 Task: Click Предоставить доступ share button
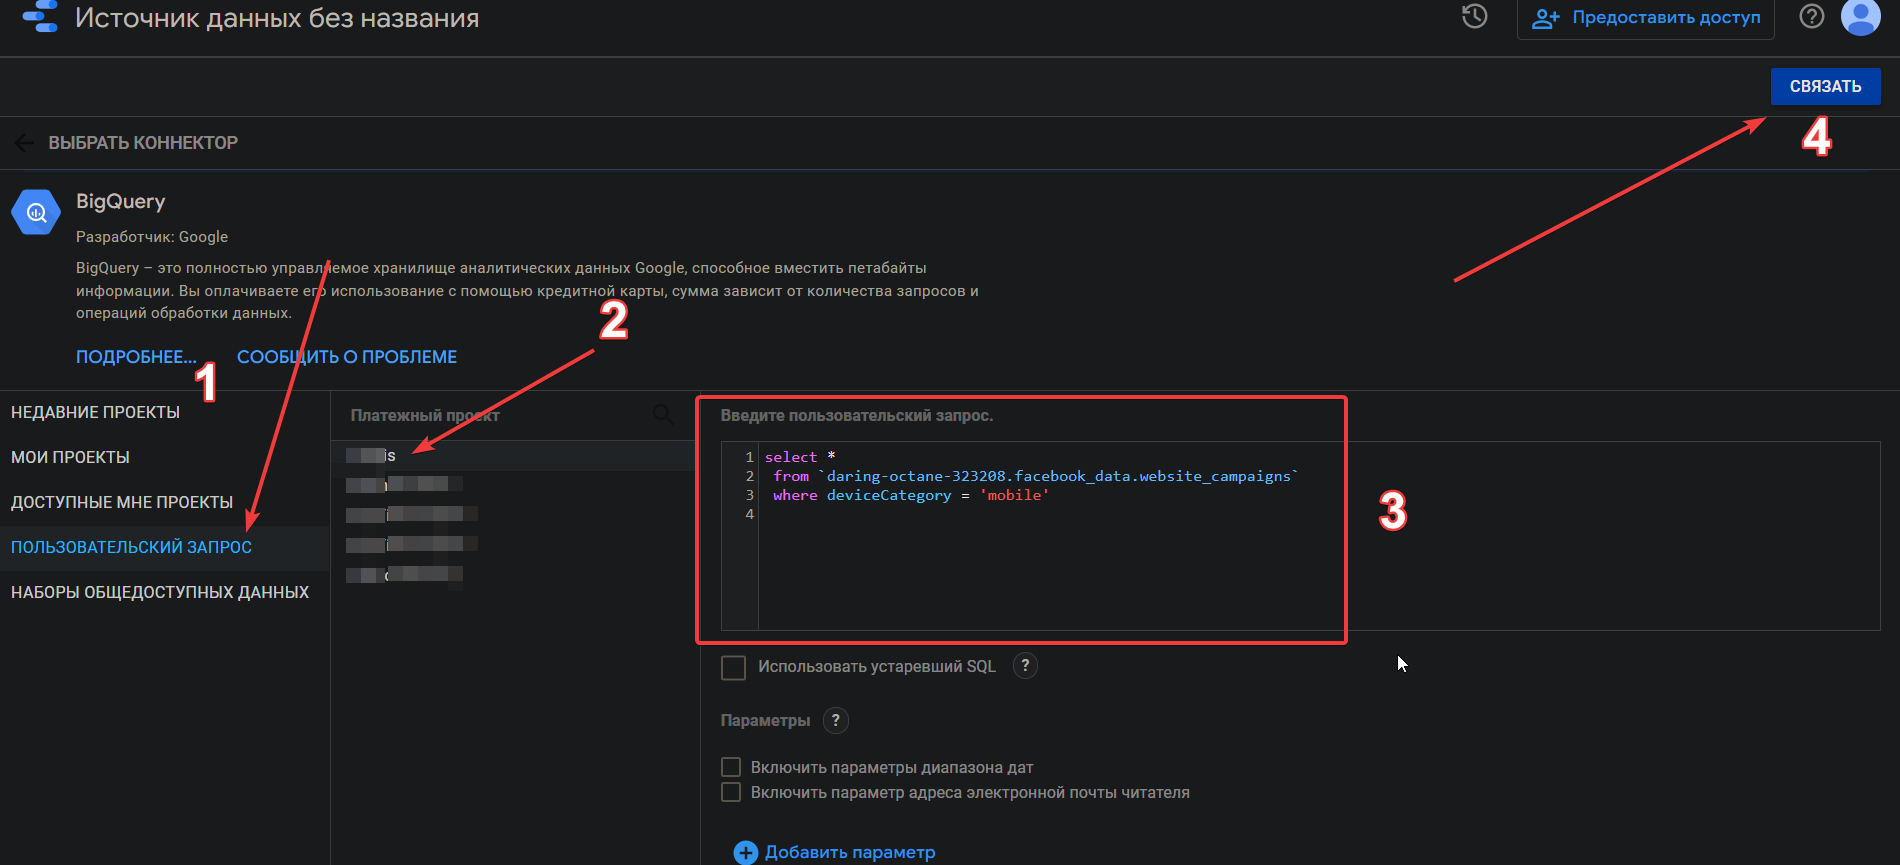(x=1645, y=18)
